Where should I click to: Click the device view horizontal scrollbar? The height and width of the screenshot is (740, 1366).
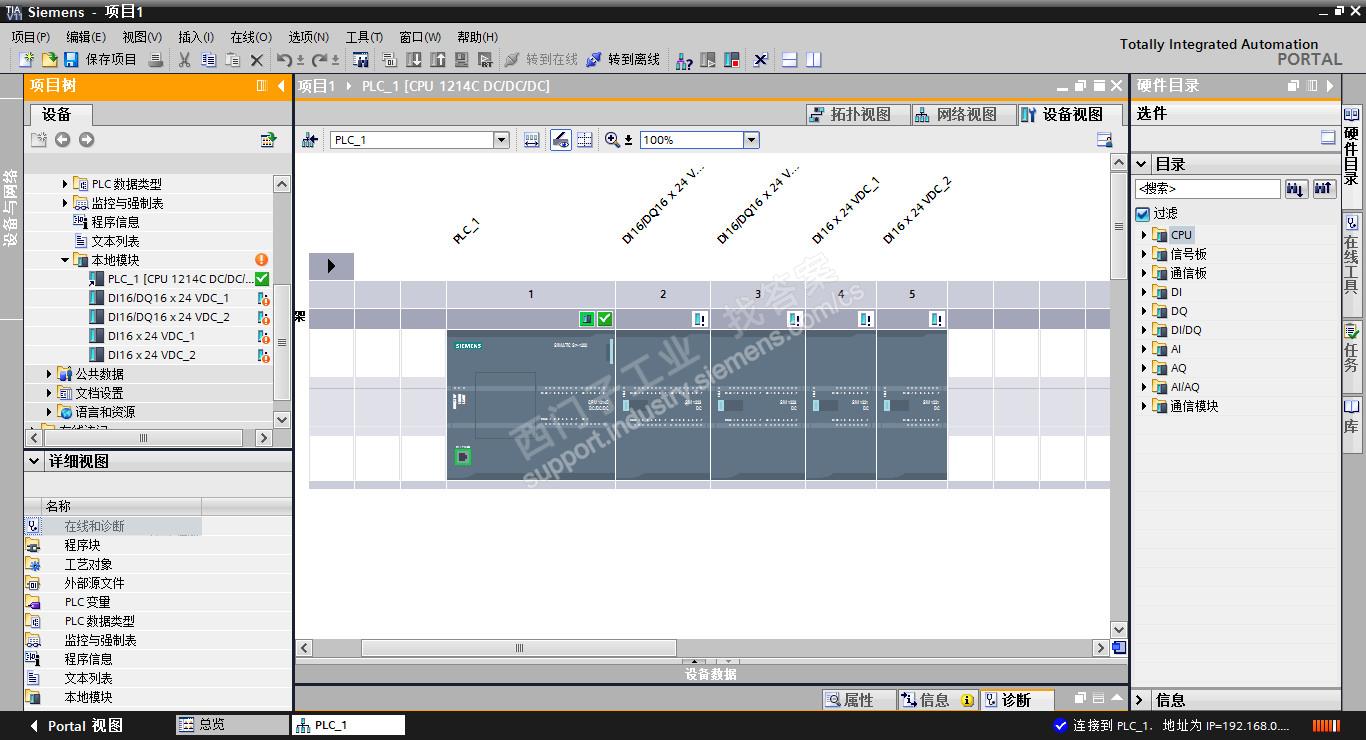point(519,648)
